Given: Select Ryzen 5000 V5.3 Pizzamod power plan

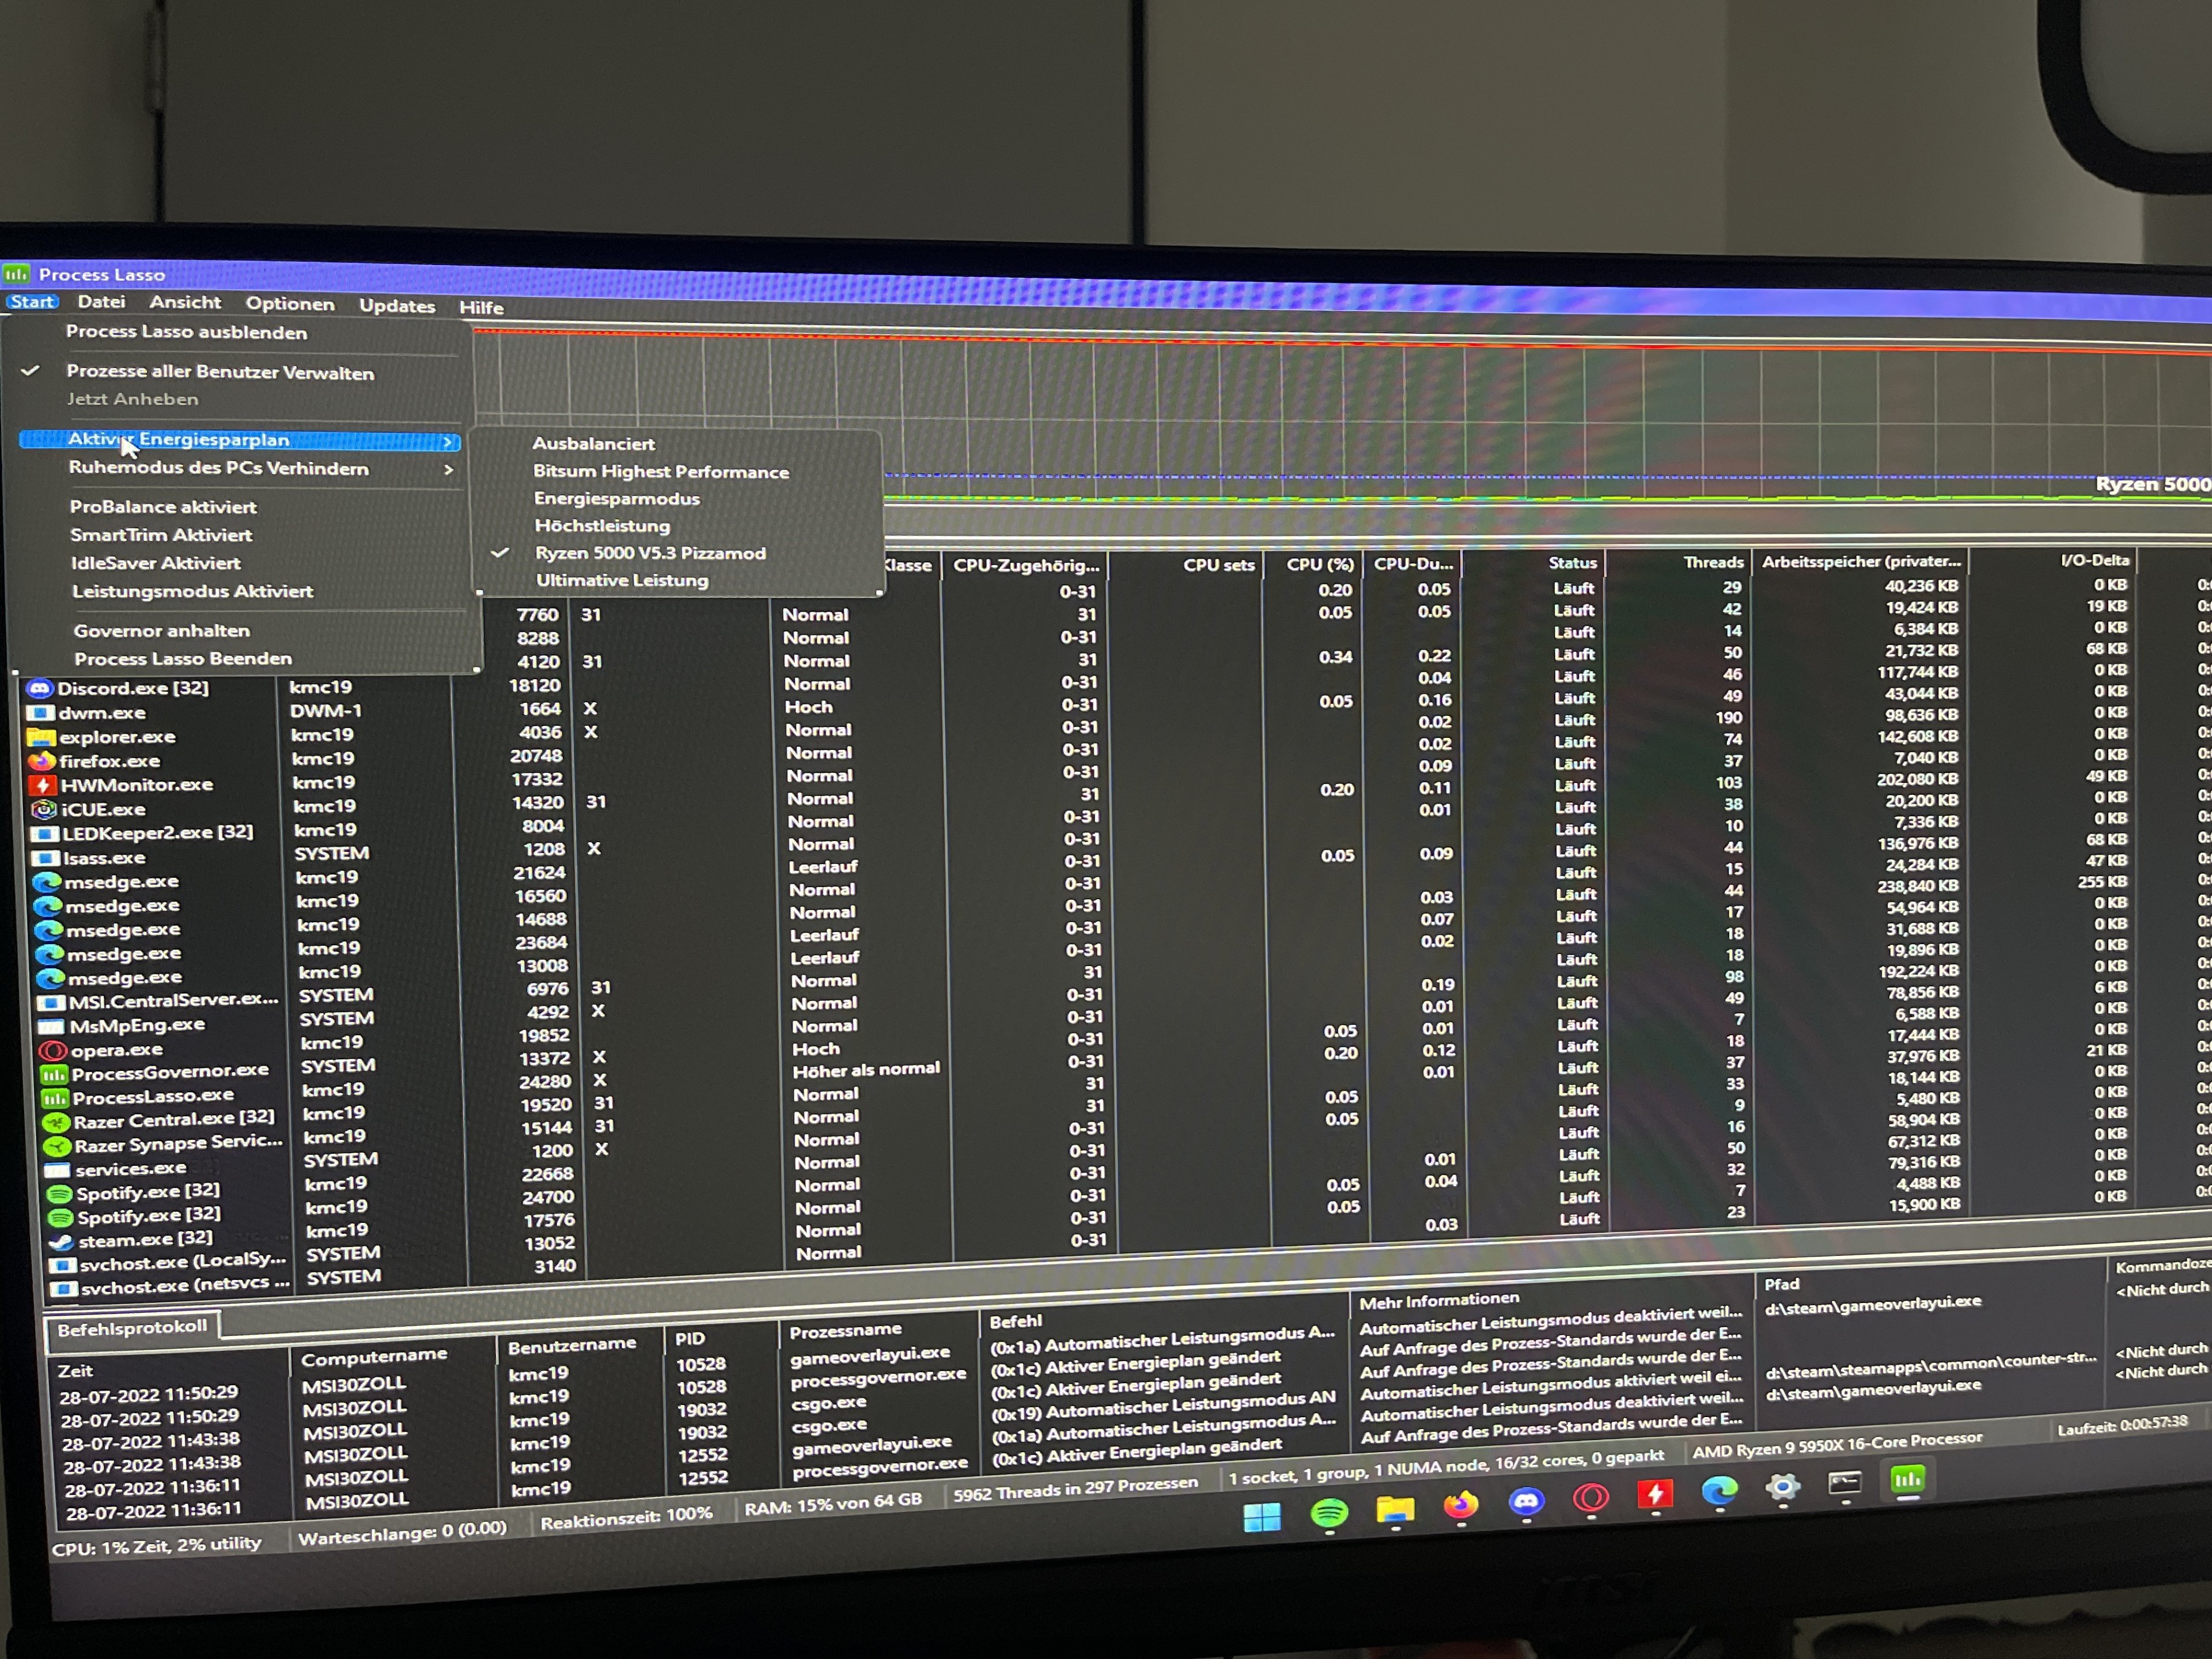Looking at the screenshot, I should 650,553.
